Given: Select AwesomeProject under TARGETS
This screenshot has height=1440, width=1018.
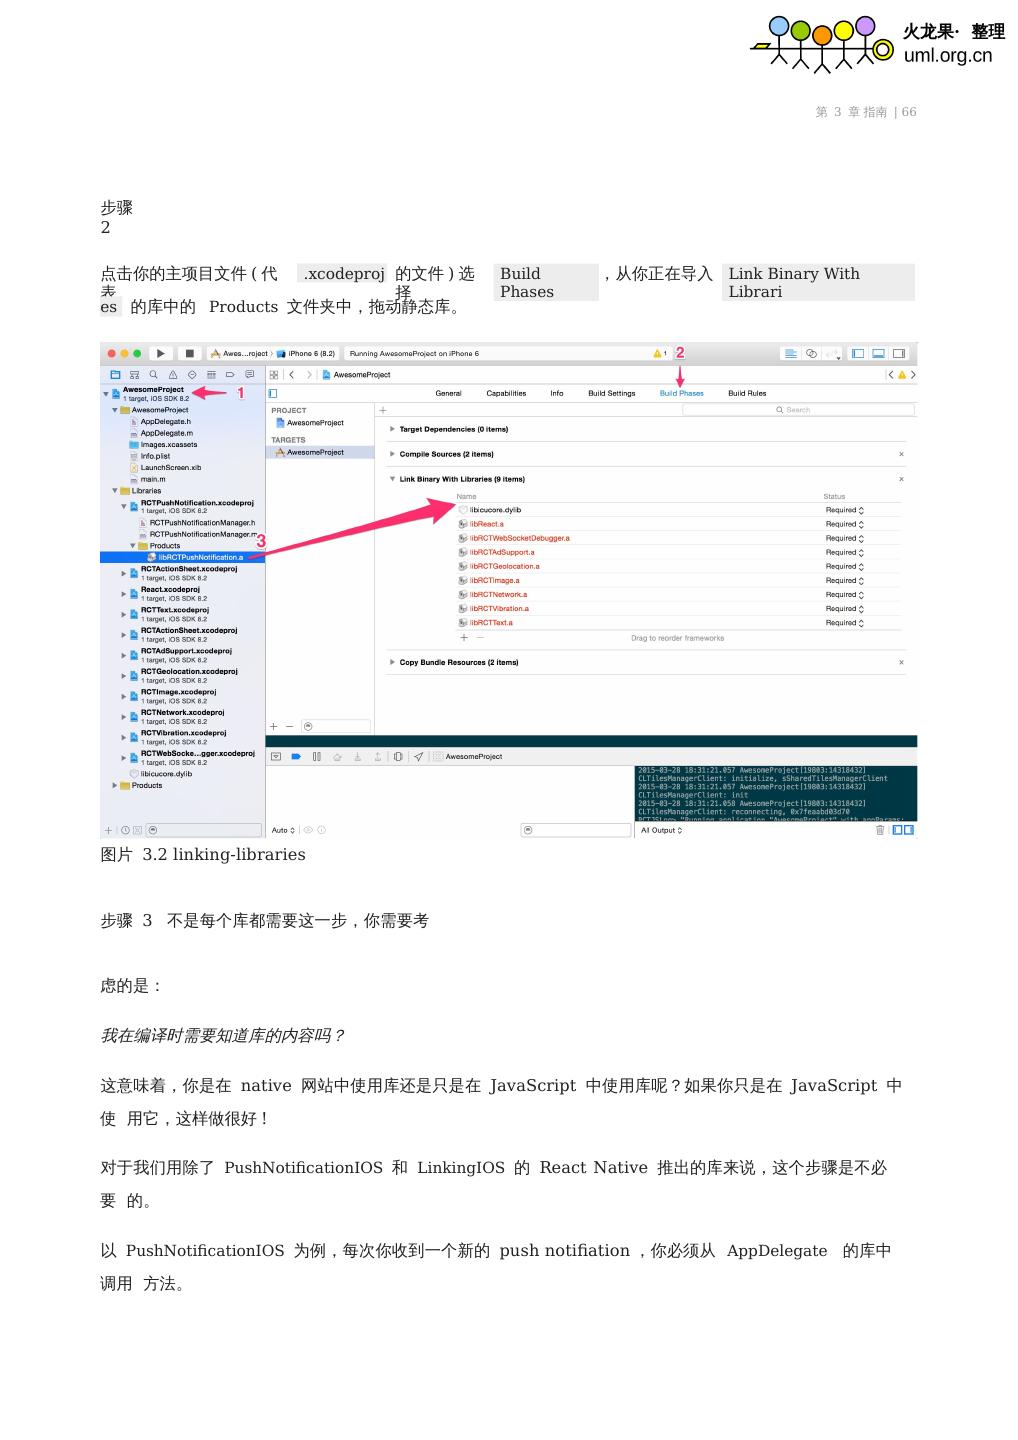Looking at the screenshot, I should (319, 452).
